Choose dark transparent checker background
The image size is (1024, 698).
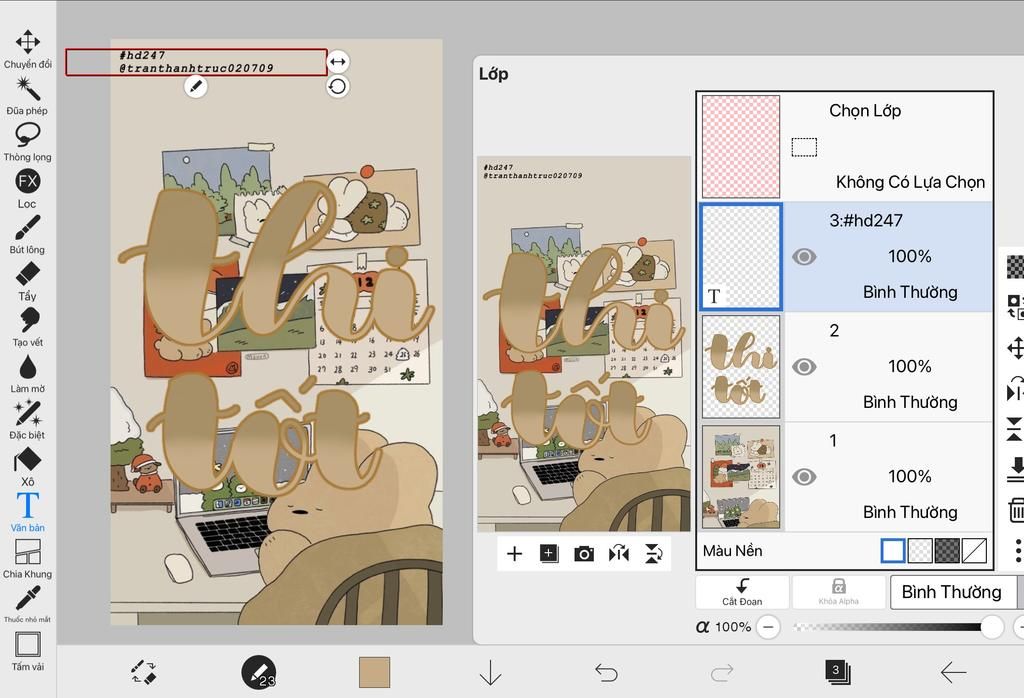(947, 550)
